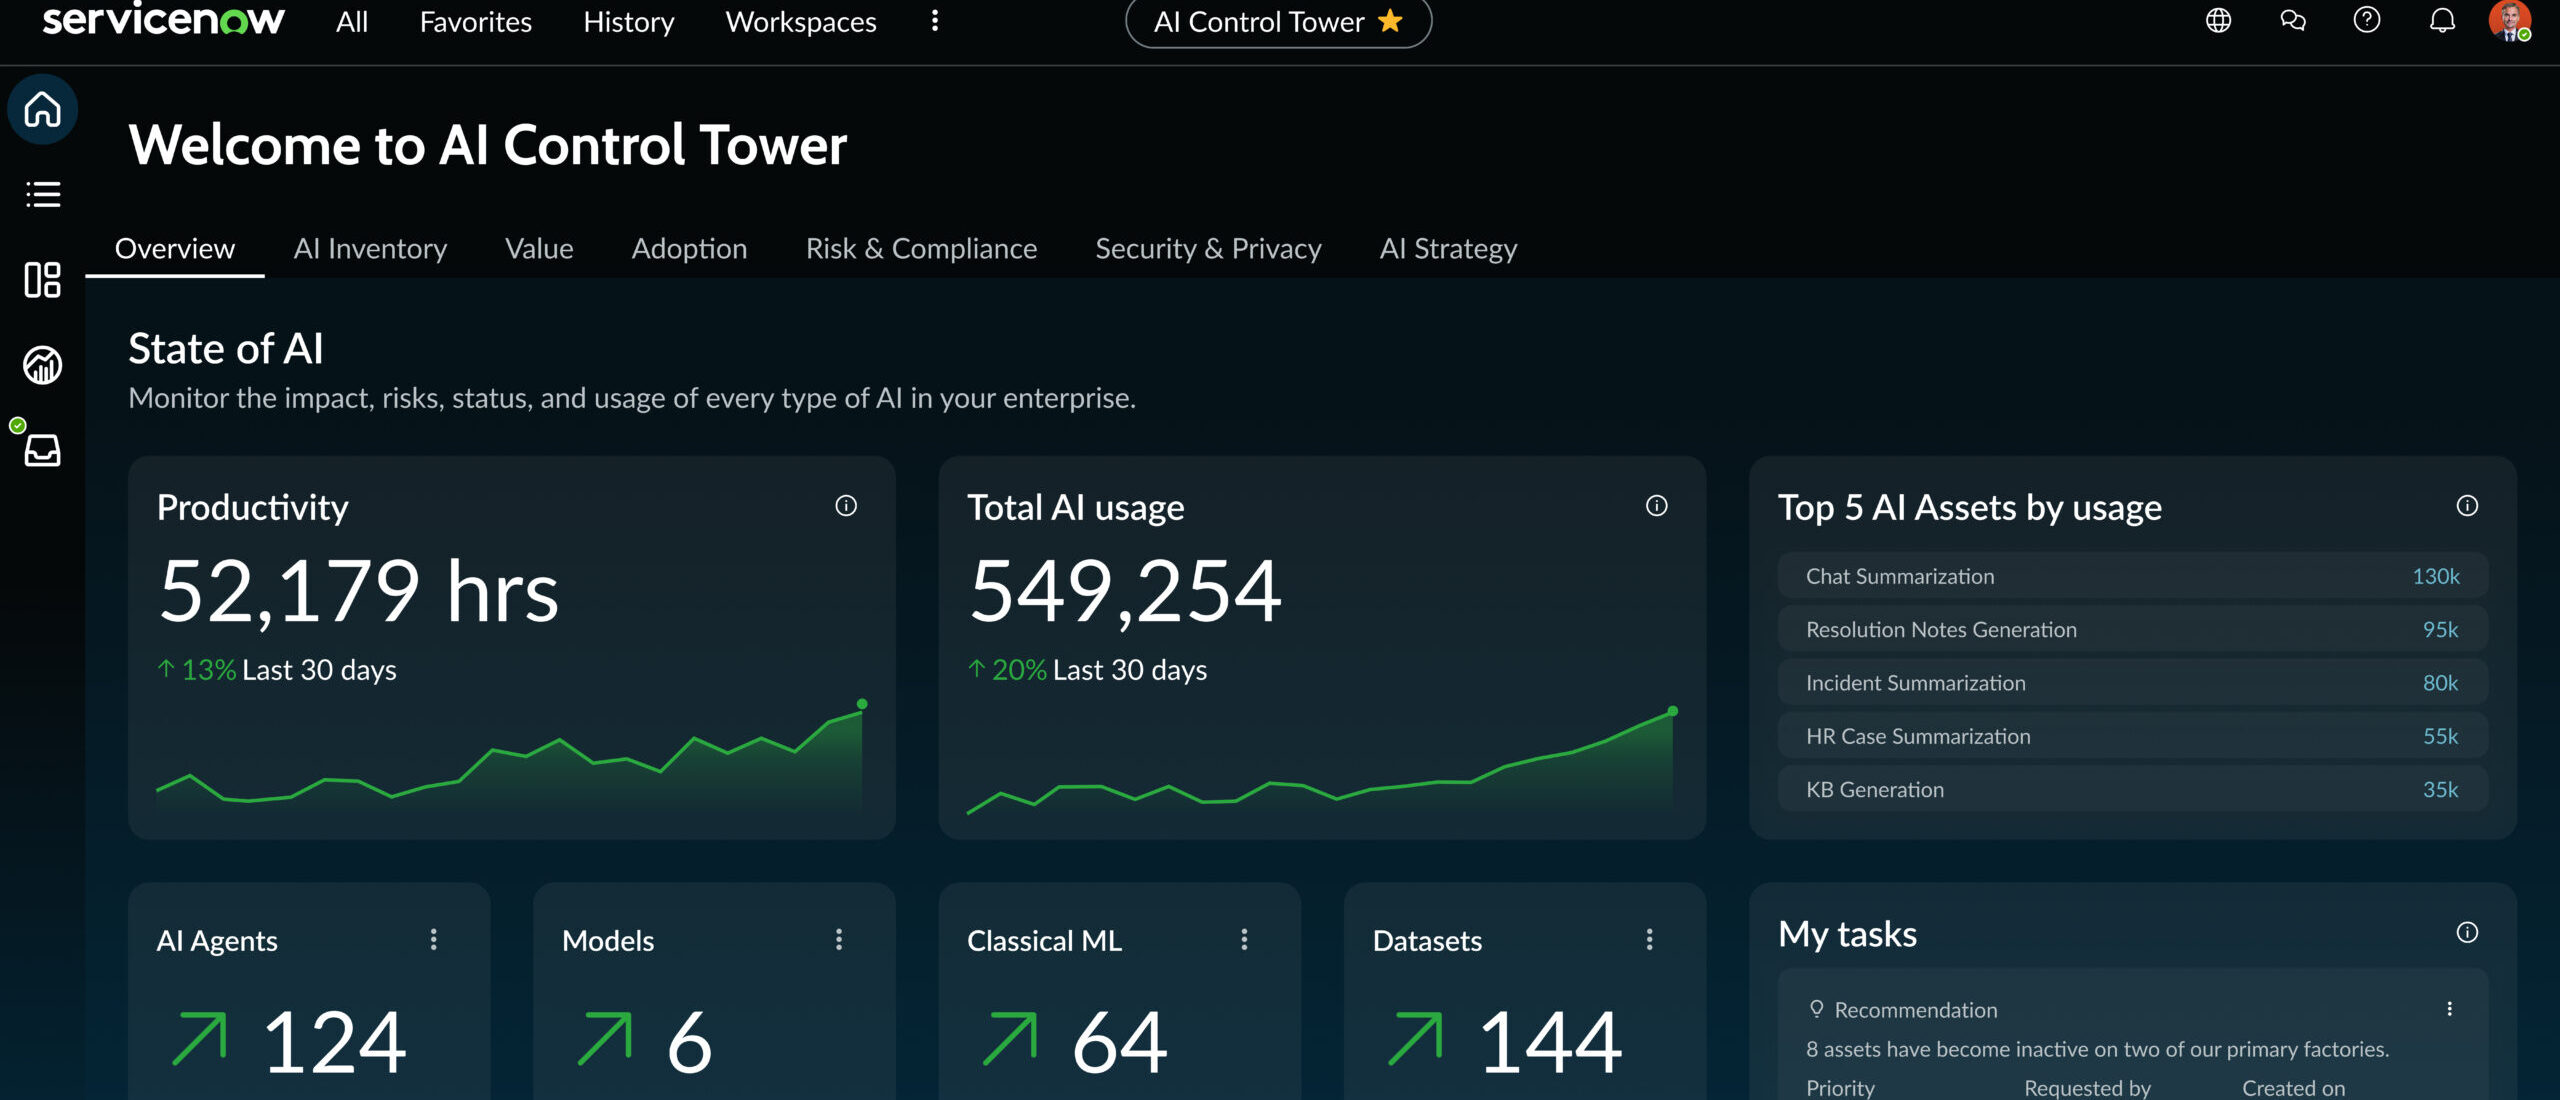Click the Datasets trend arrow icon

pyautogui.click(x=1415, y=1038)
